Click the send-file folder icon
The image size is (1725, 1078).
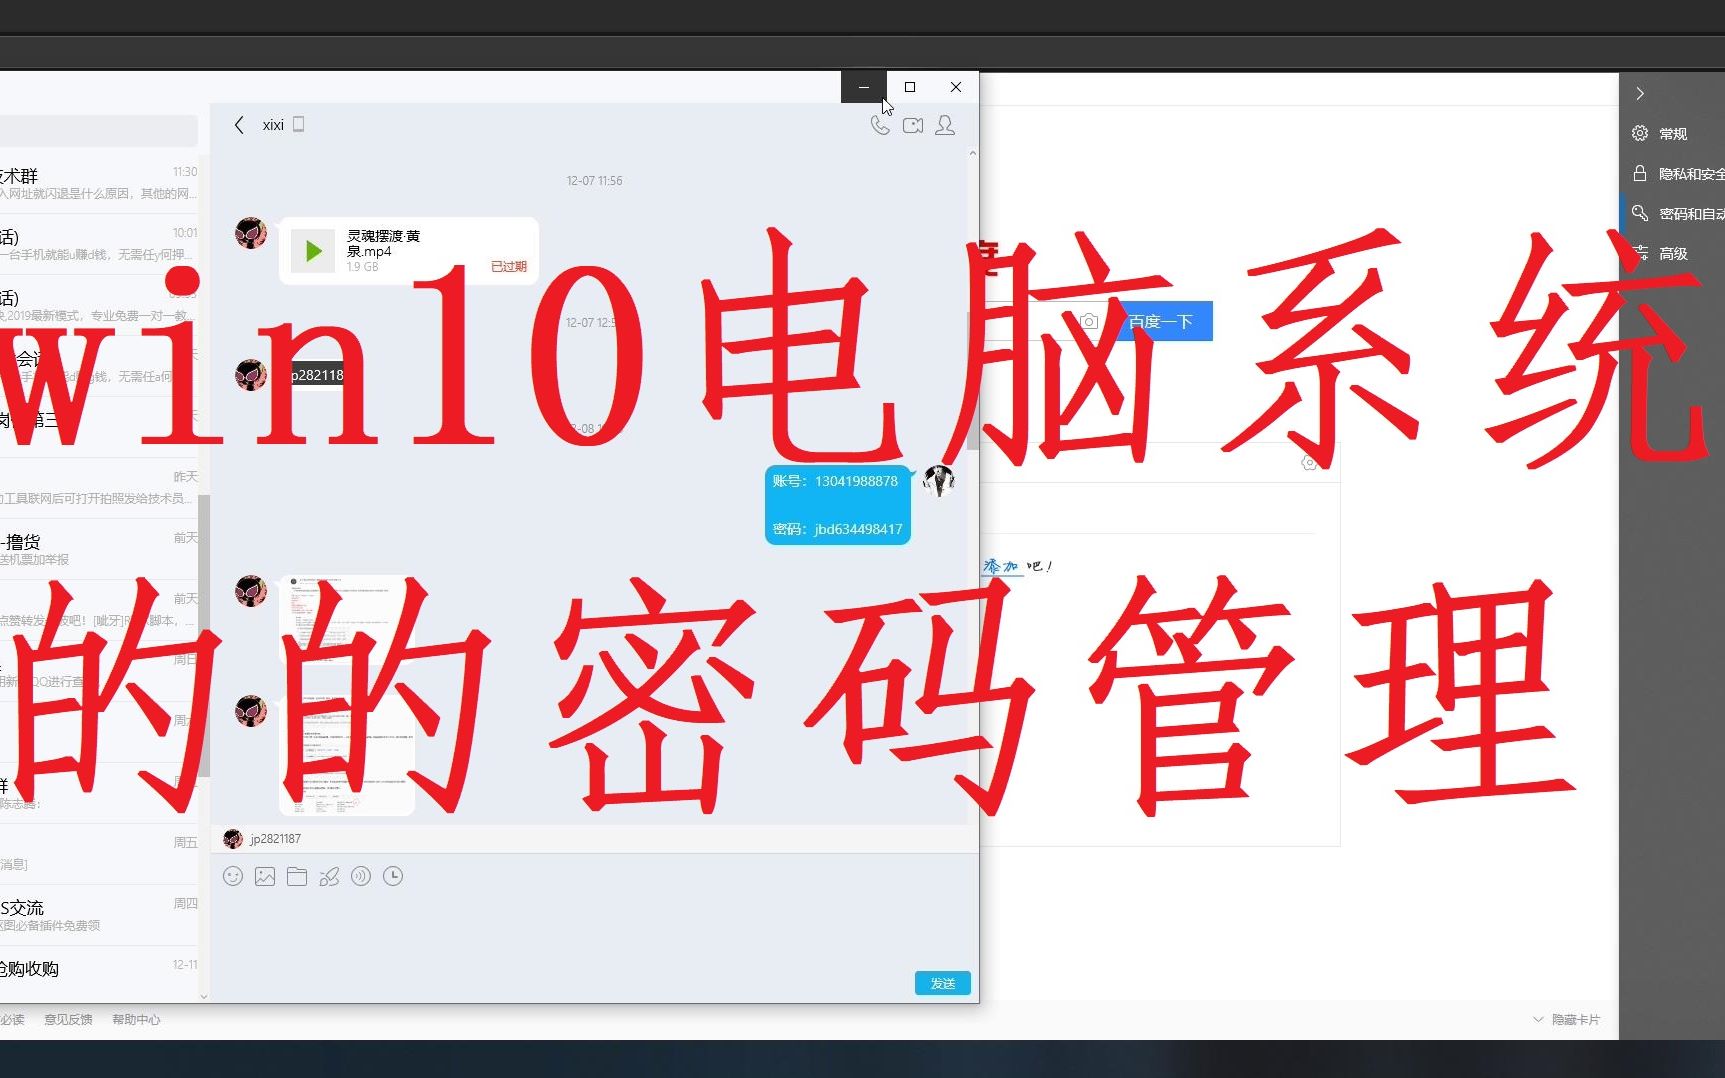coord(297,876)
